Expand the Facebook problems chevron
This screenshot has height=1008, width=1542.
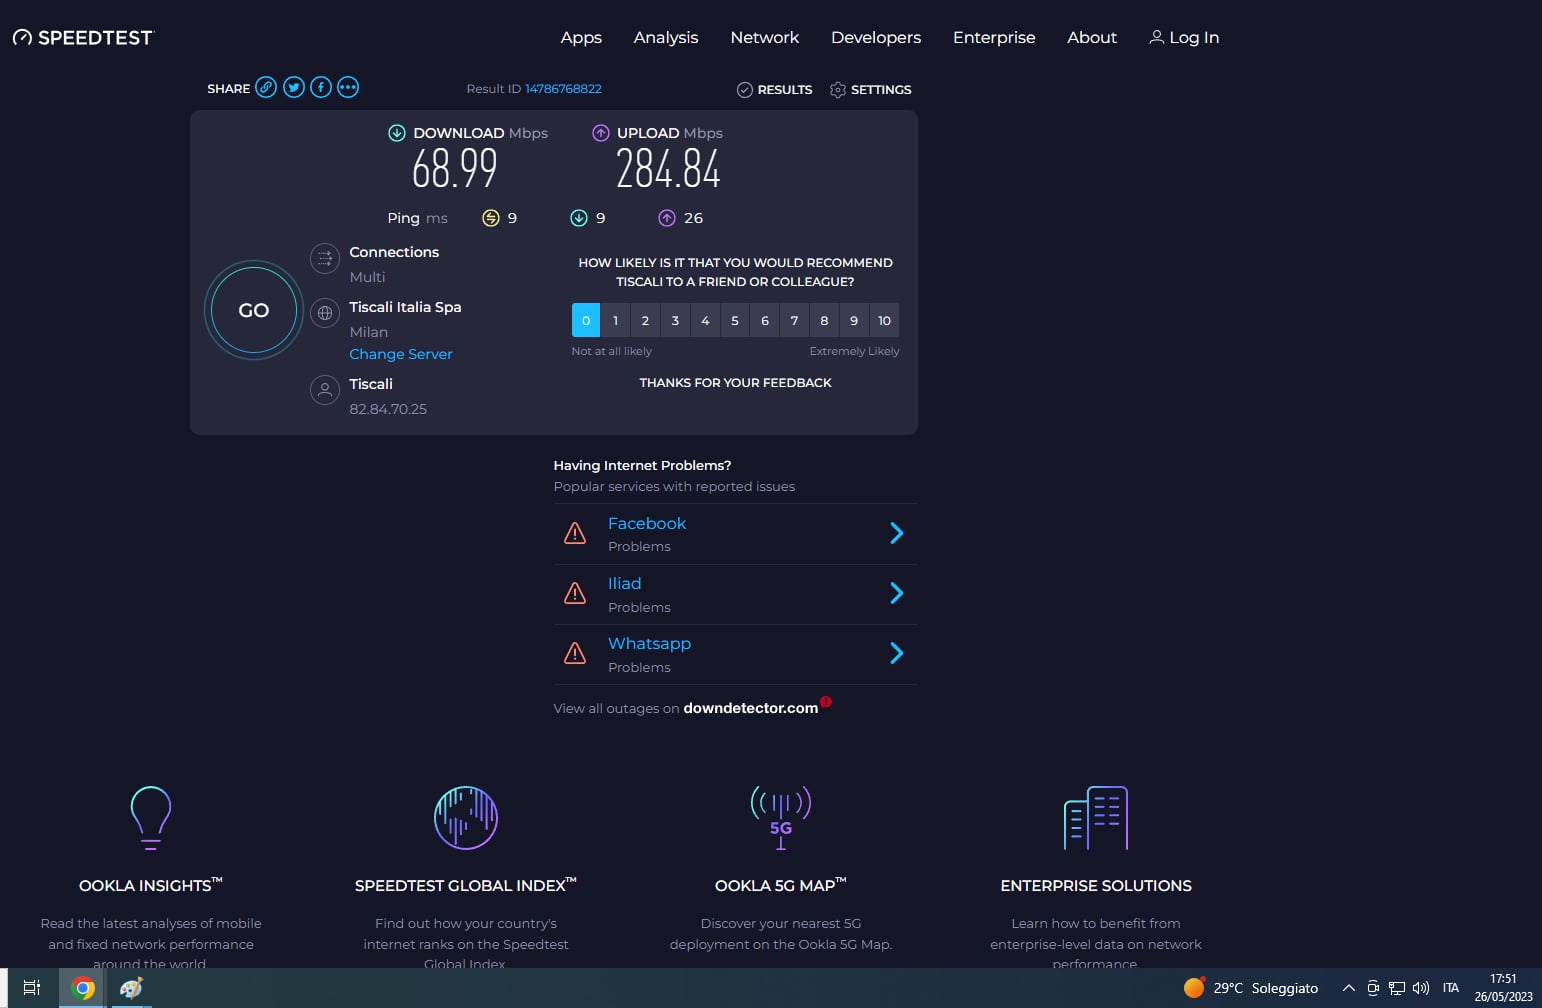click(x=896, y=533)
